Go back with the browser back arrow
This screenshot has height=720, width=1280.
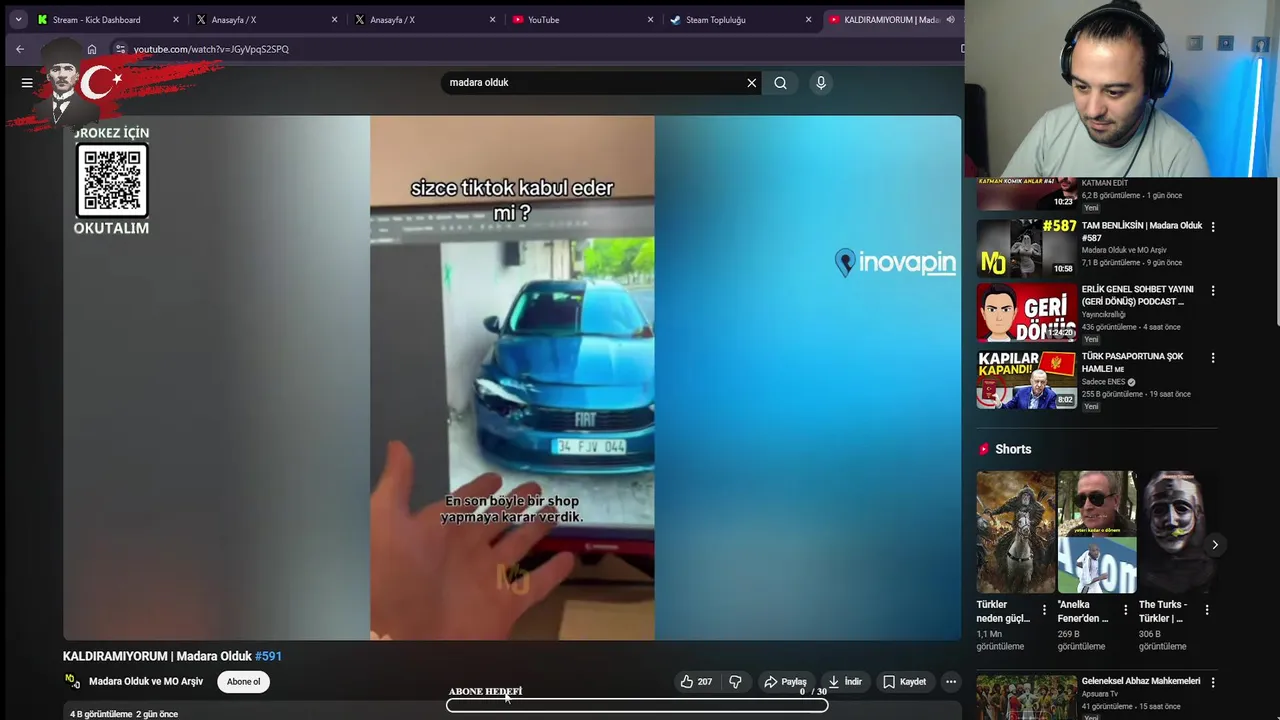(x=20, y=49)
